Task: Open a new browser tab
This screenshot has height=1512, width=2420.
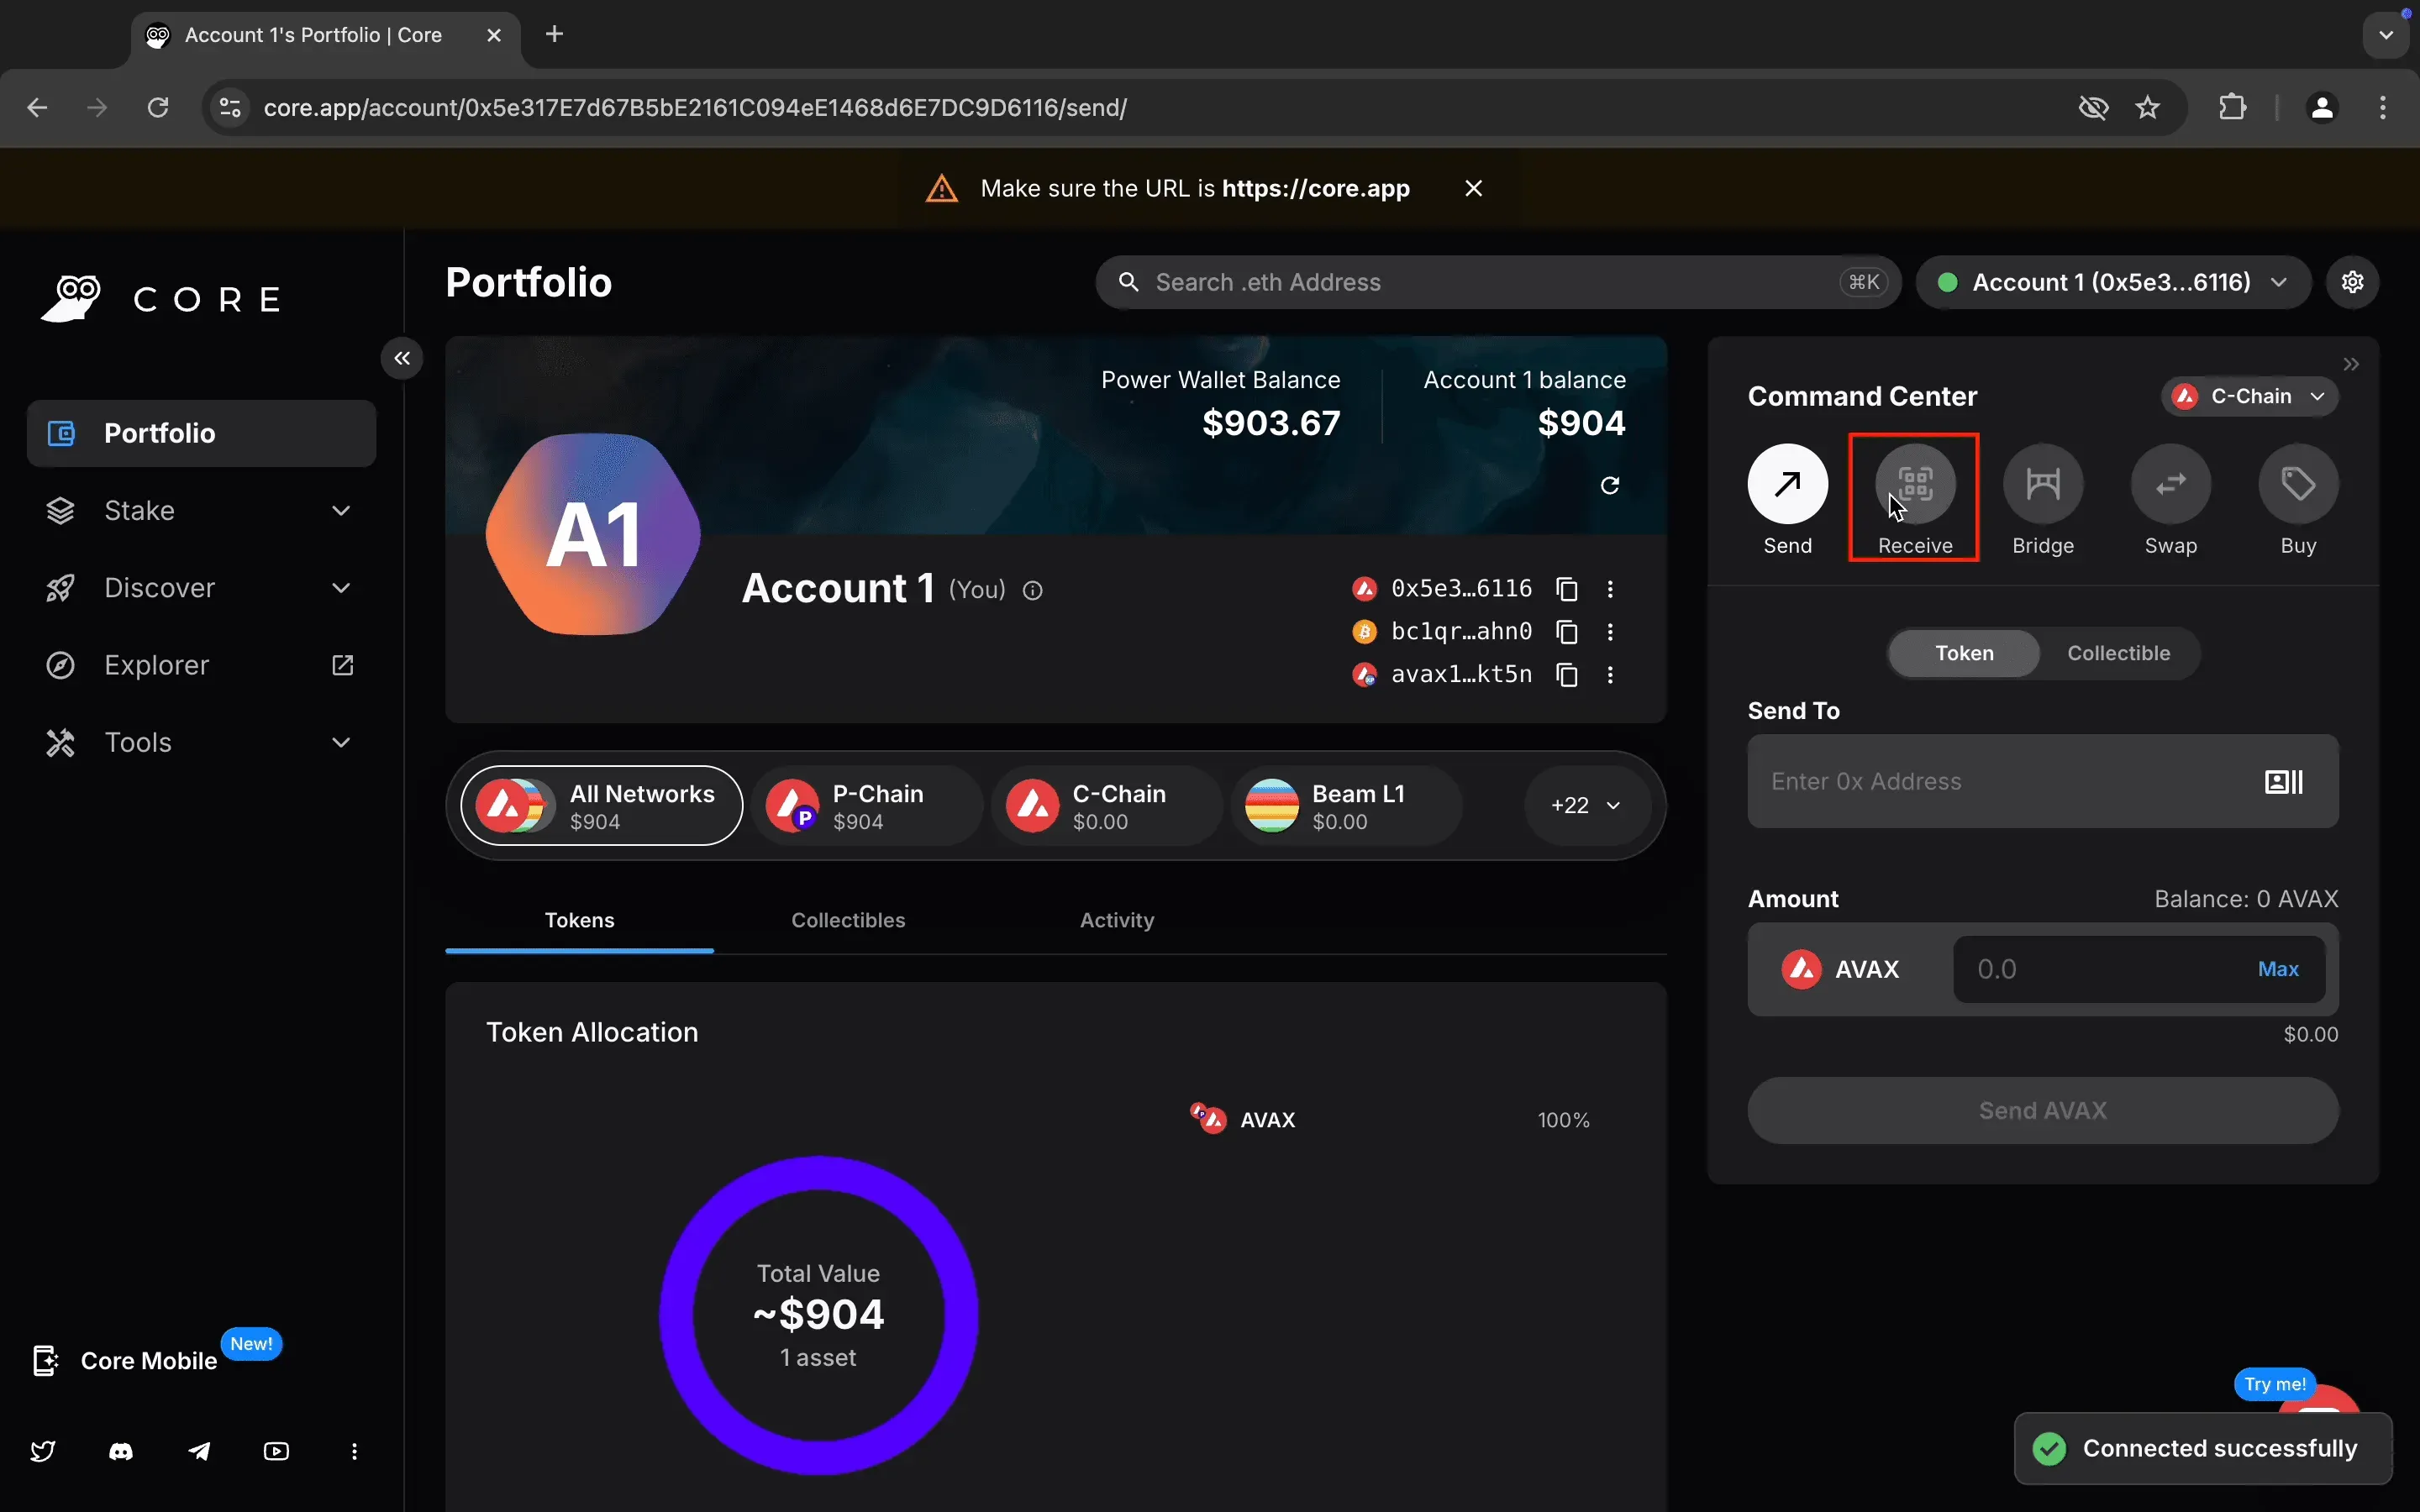Action: click(555, 35)
